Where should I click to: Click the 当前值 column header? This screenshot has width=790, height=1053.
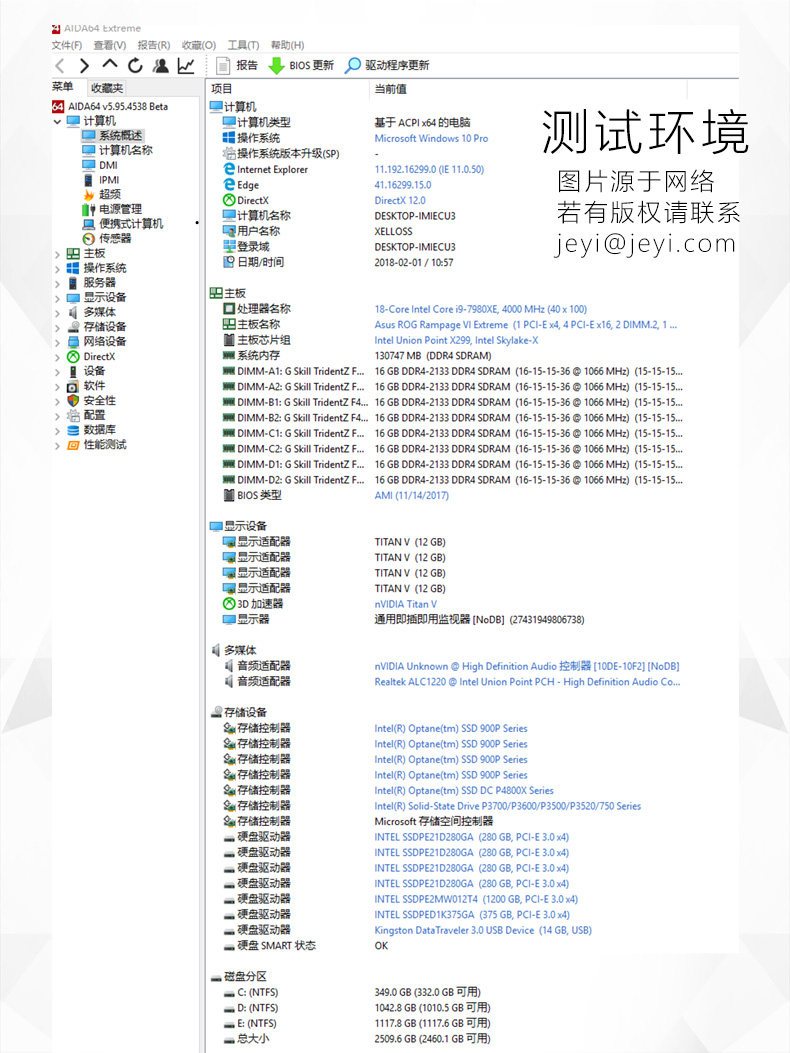(x=390, y=89)
